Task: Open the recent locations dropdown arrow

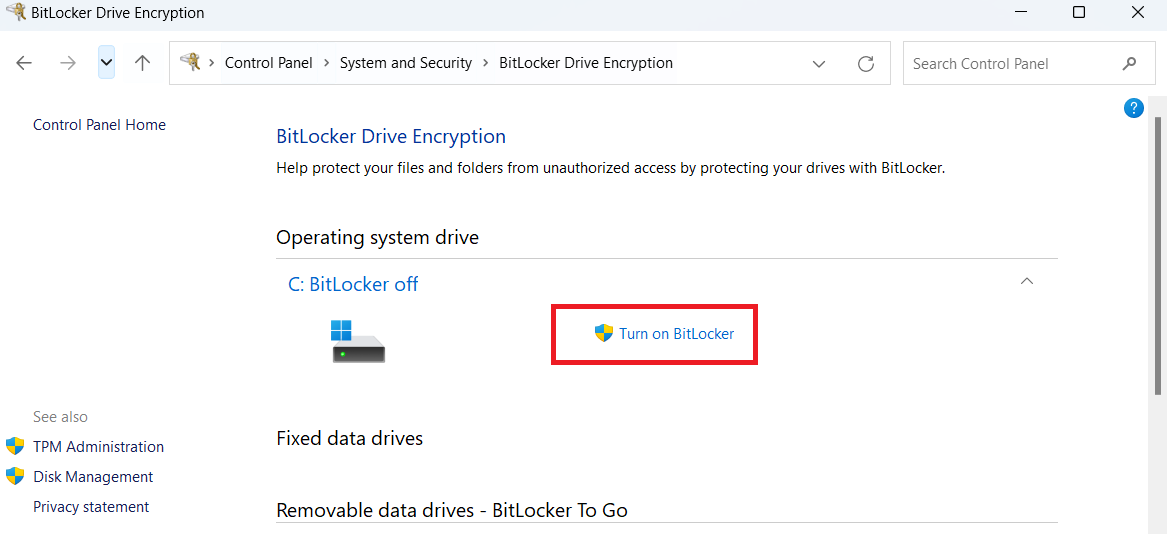Action: 106,63
